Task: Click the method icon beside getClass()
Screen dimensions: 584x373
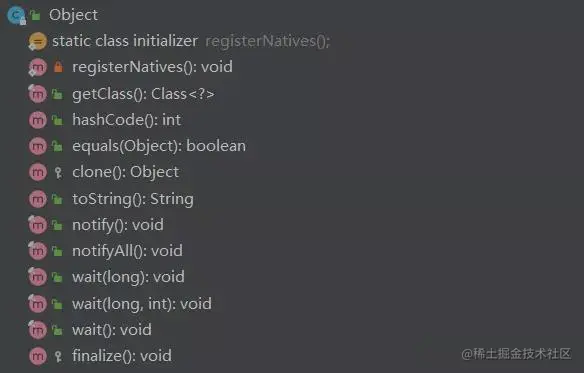Action: coord(38,94)
